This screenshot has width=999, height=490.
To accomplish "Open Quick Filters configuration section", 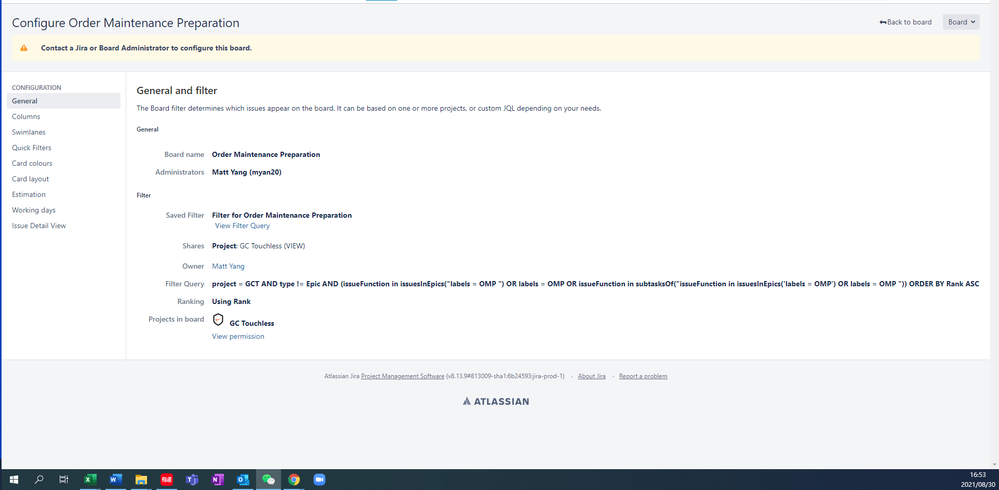I will (32, 148).
